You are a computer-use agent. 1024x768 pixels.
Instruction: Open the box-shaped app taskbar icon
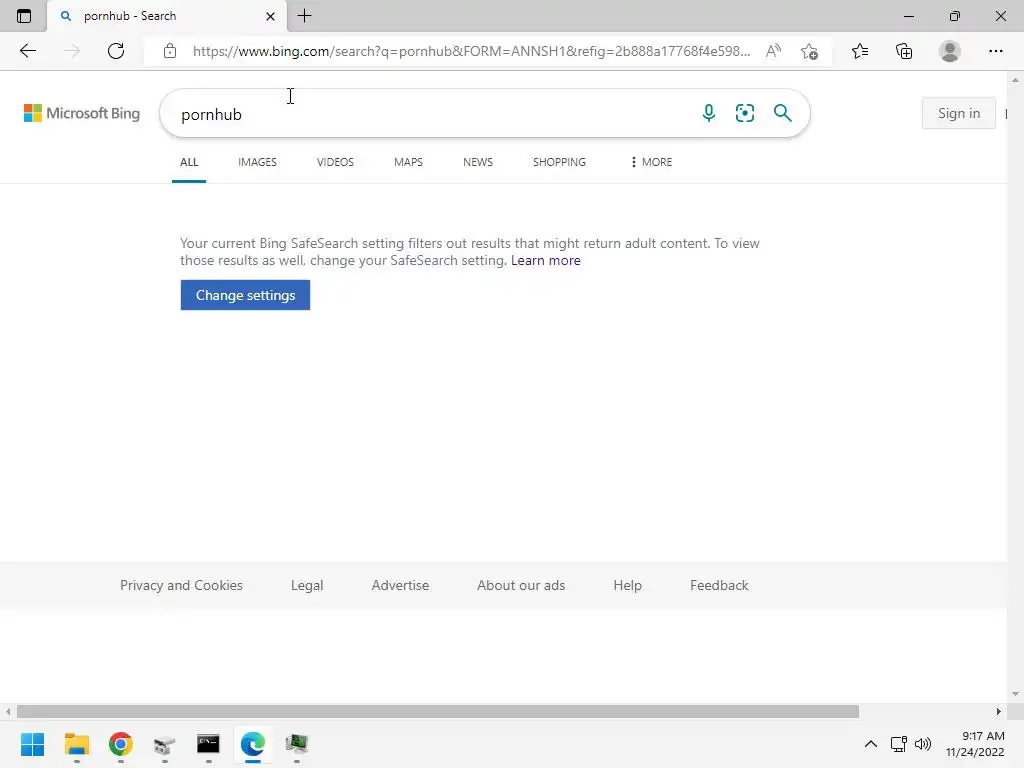point(165,744)
